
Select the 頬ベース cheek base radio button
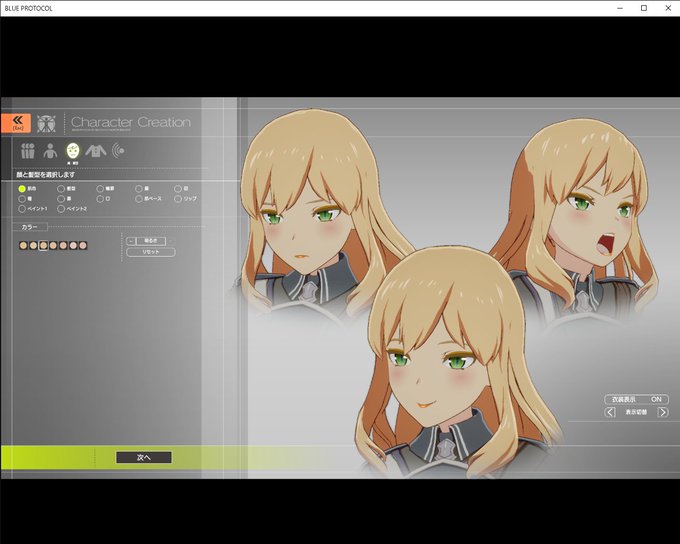139,199
